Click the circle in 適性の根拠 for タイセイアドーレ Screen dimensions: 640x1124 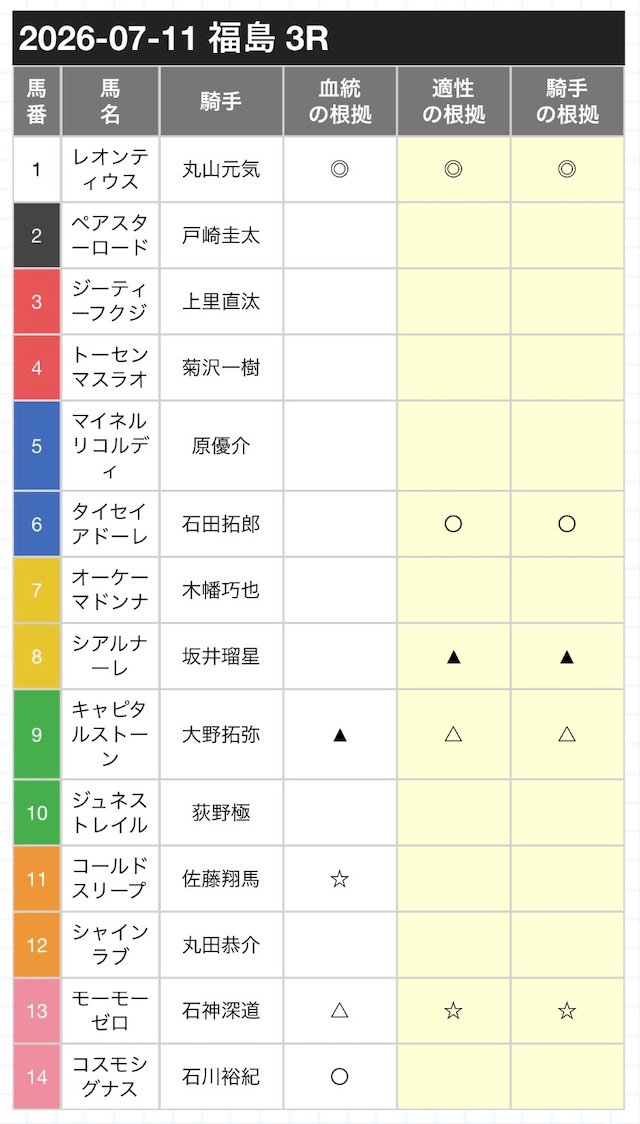pyautogui.click(x=453, y=524)
